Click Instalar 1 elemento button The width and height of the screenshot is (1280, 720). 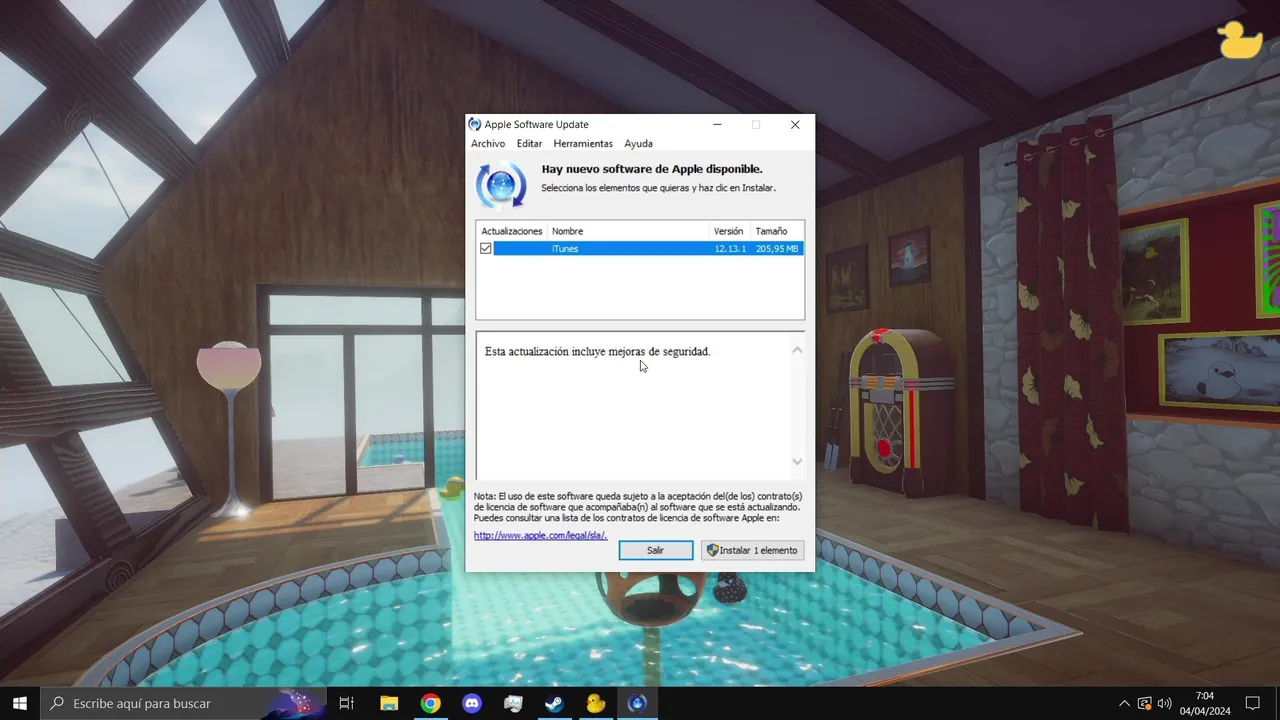pos(752,550)
